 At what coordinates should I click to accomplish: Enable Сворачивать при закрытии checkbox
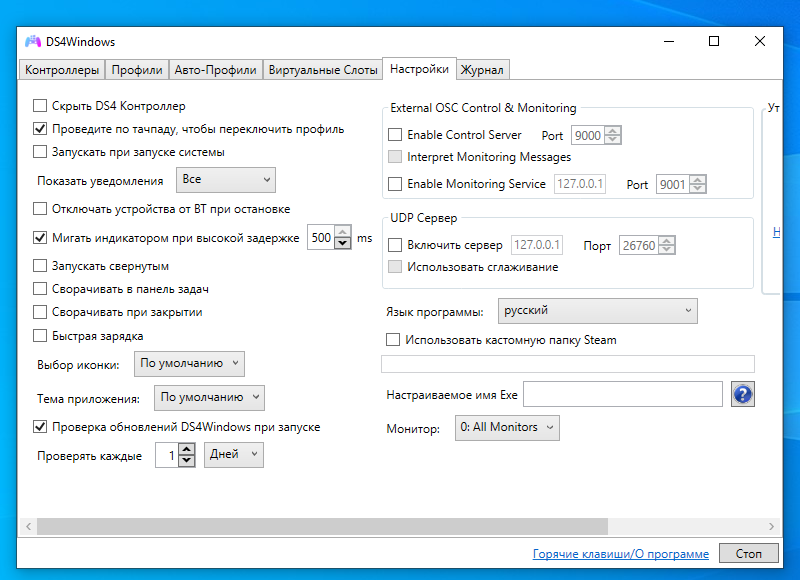40,312
